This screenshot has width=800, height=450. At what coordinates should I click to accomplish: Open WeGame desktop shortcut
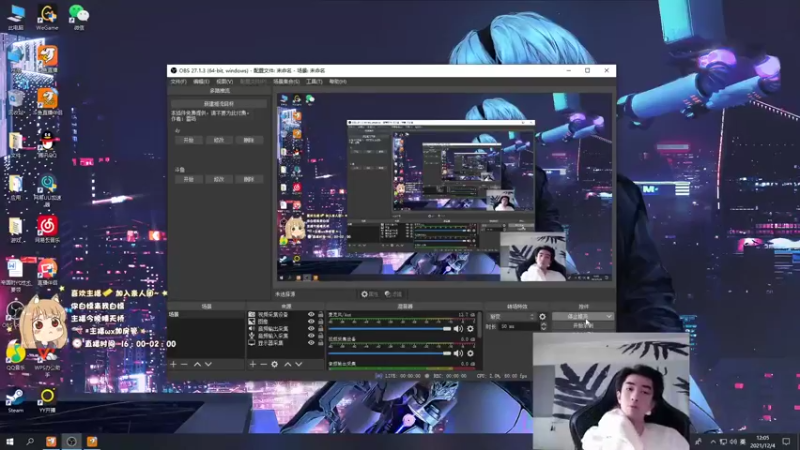click(47, 18)
